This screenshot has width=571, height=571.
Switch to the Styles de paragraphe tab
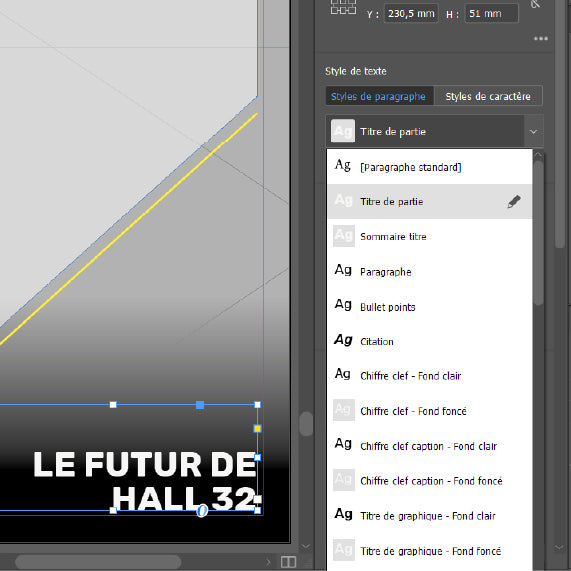379,96
